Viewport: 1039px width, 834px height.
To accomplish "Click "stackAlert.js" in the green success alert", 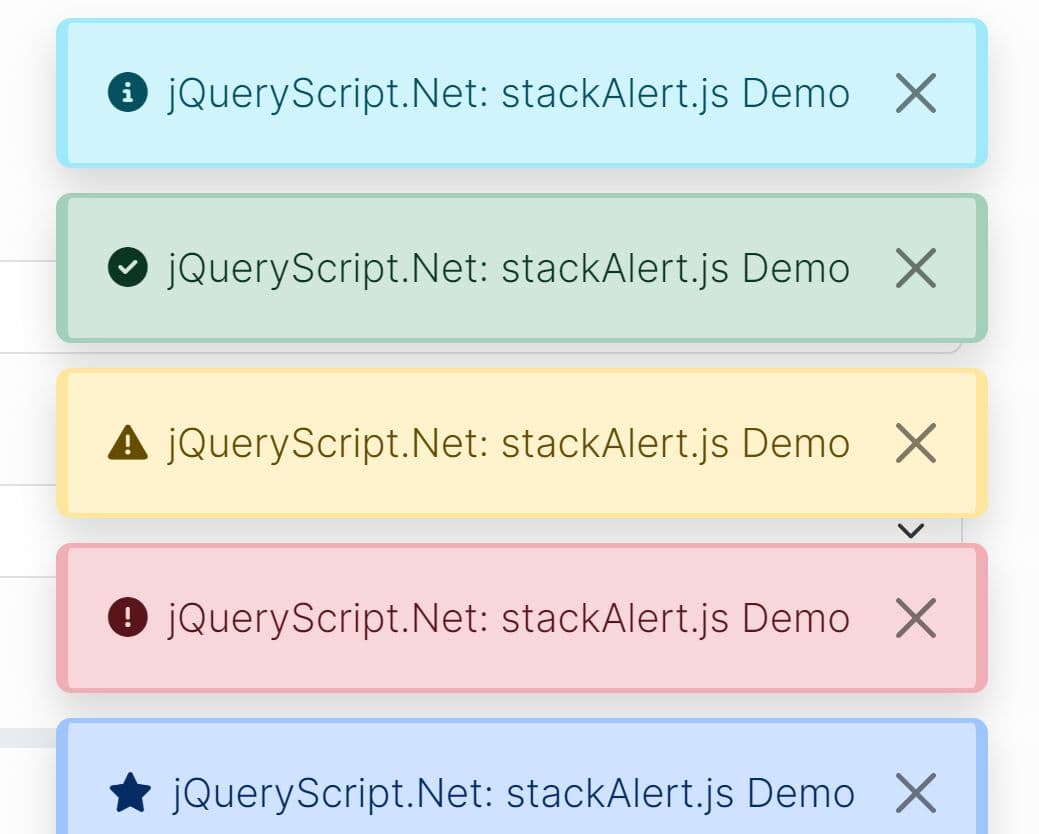I will [x=615, y=269].
